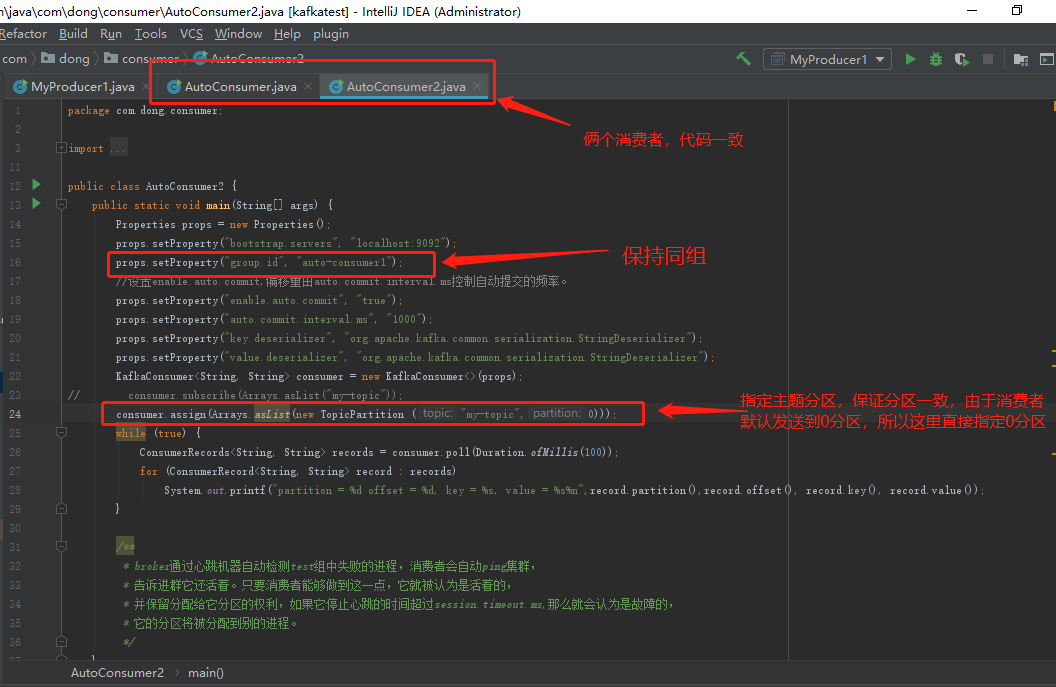Click fold end marker on line 36
Screen dimensions: 1056x687
(61, 641)
